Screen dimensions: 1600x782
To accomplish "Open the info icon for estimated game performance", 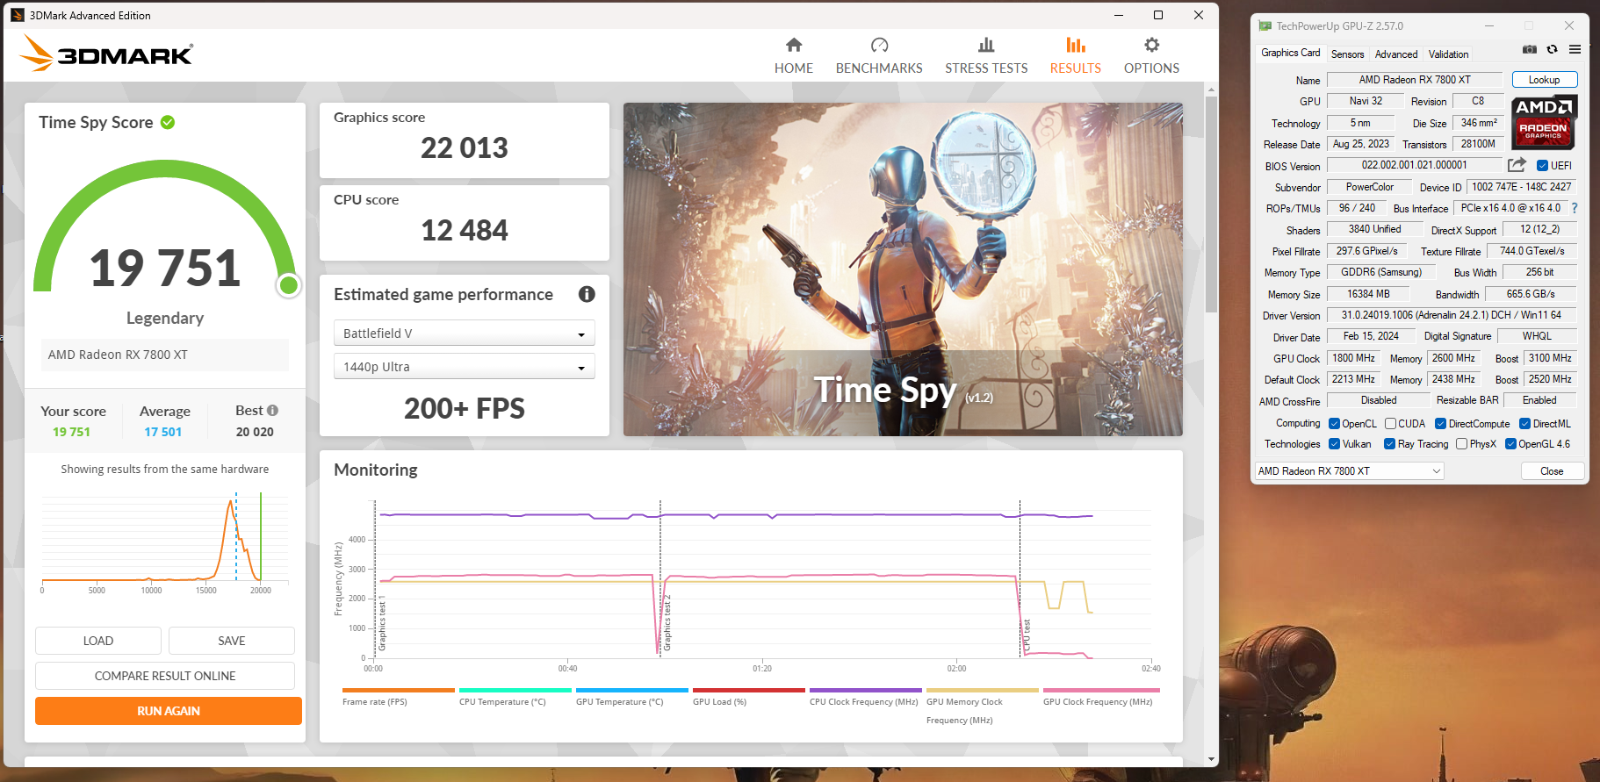I will click(587, 294).
